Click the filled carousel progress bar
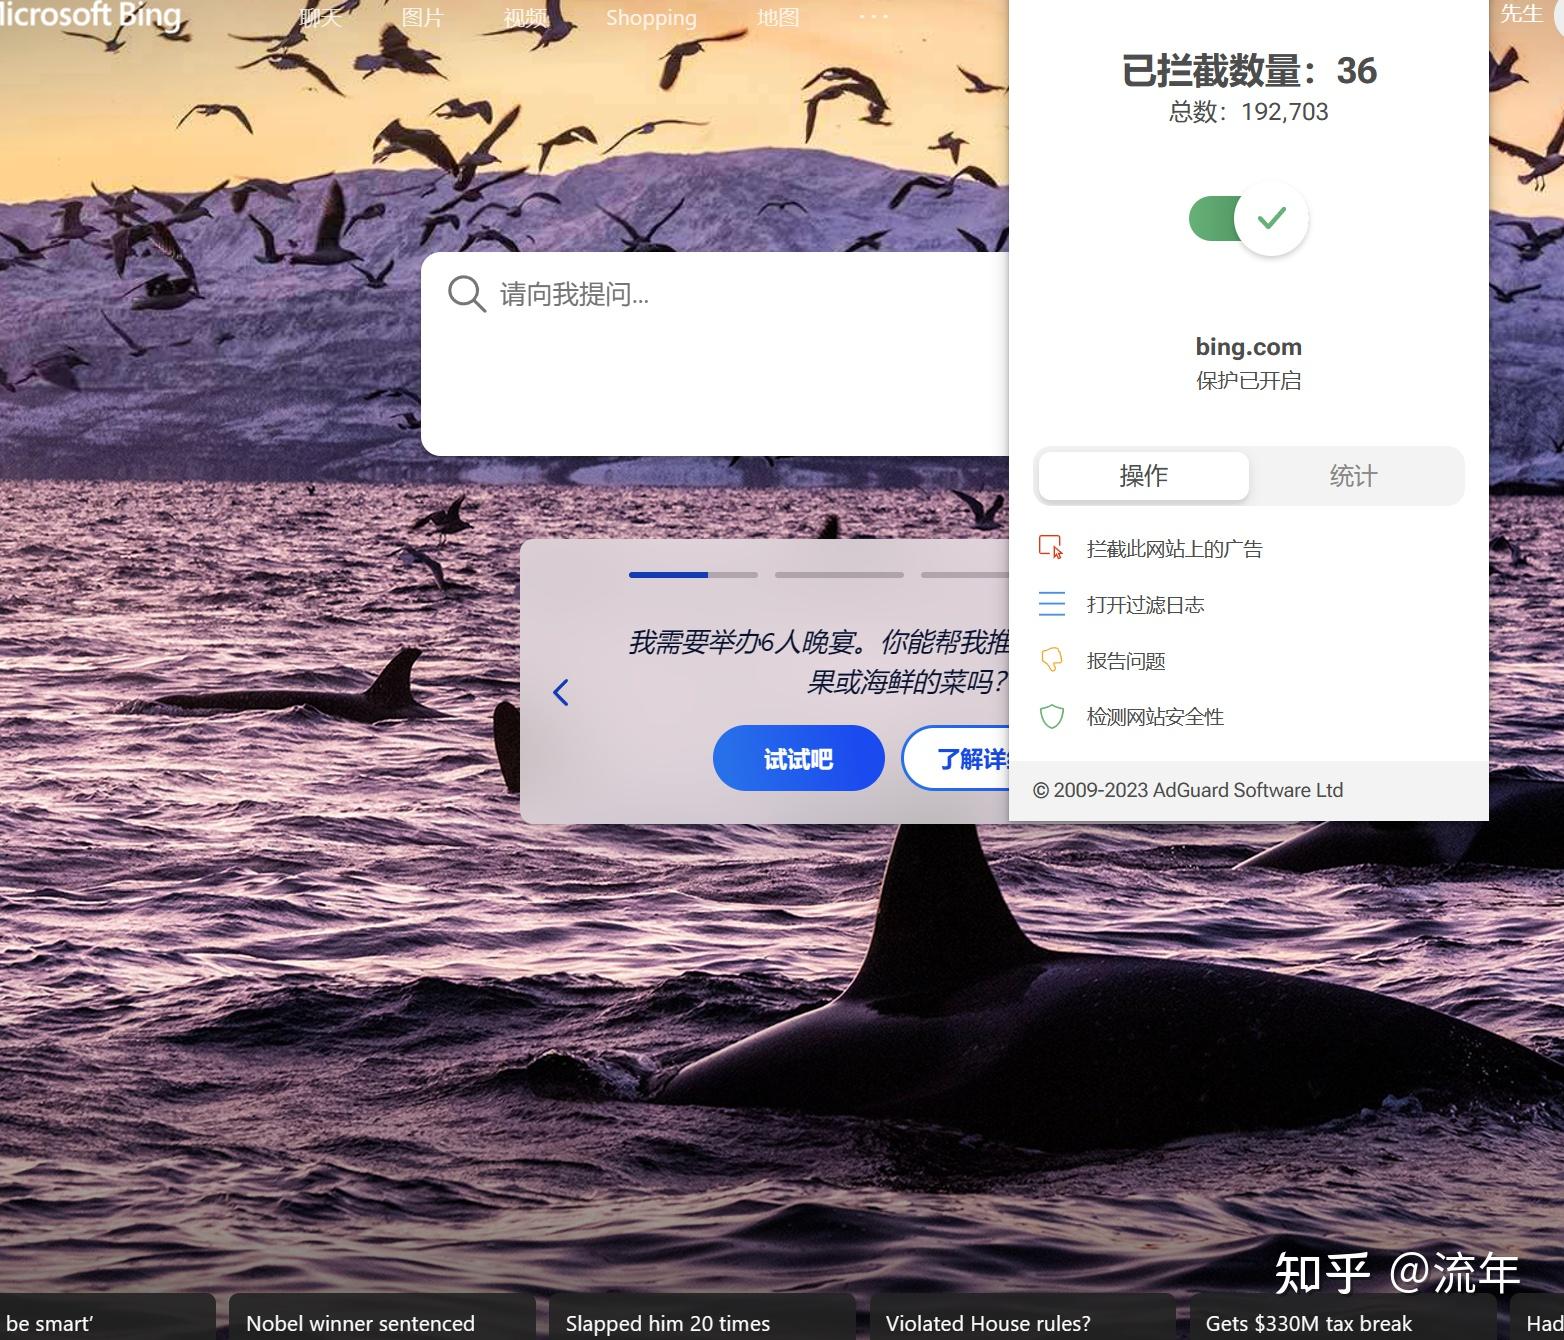The height and width of the screenshot is (1340, 1564). click(x=668, y=575)
